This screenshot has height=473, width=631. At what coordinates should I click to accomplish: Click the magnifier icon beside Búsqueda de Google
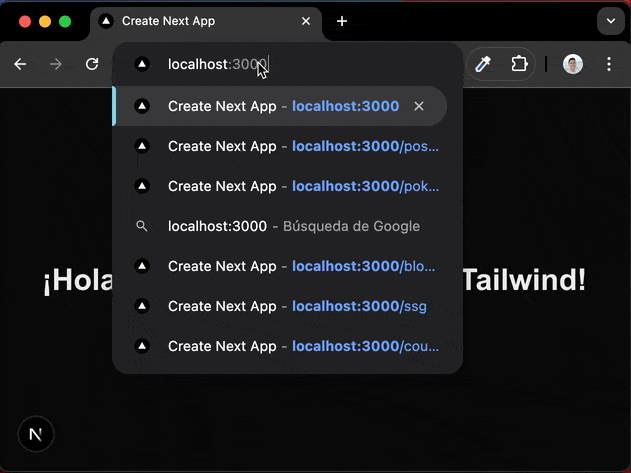point(142,226)
